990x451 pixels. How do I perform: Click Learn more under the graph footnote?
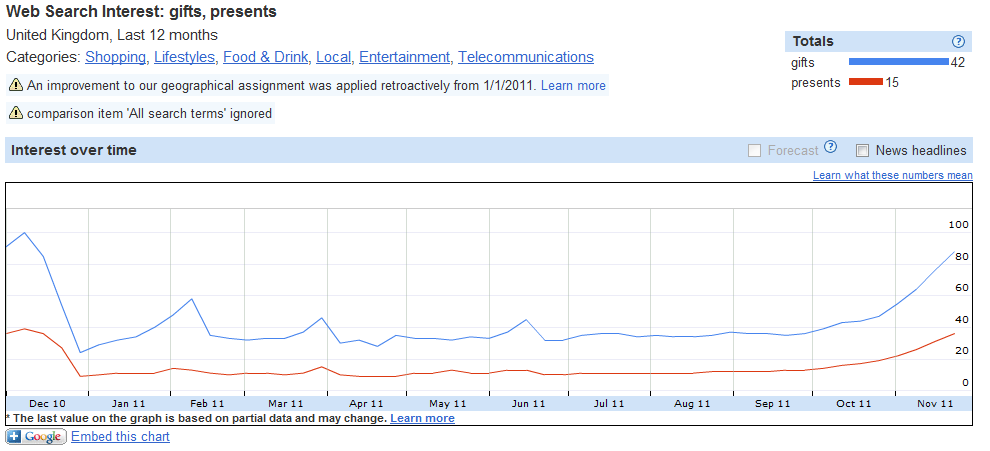click(x=422, y=418)
